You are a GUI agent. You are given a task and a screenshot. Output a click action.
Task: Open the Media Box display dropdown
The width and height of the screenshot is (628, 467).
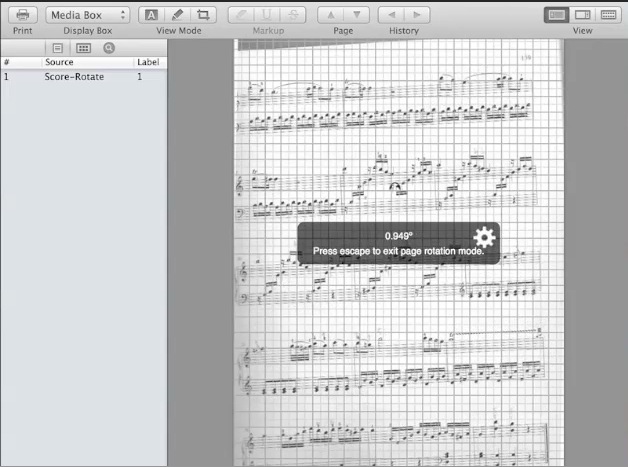pos(88,15)
